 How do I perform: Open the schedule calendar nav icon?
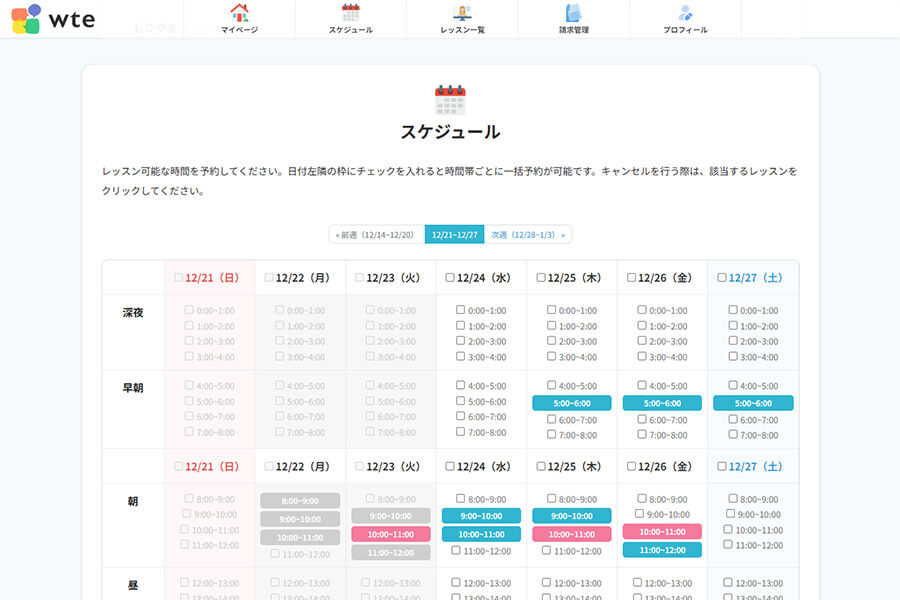coord(350,13)
